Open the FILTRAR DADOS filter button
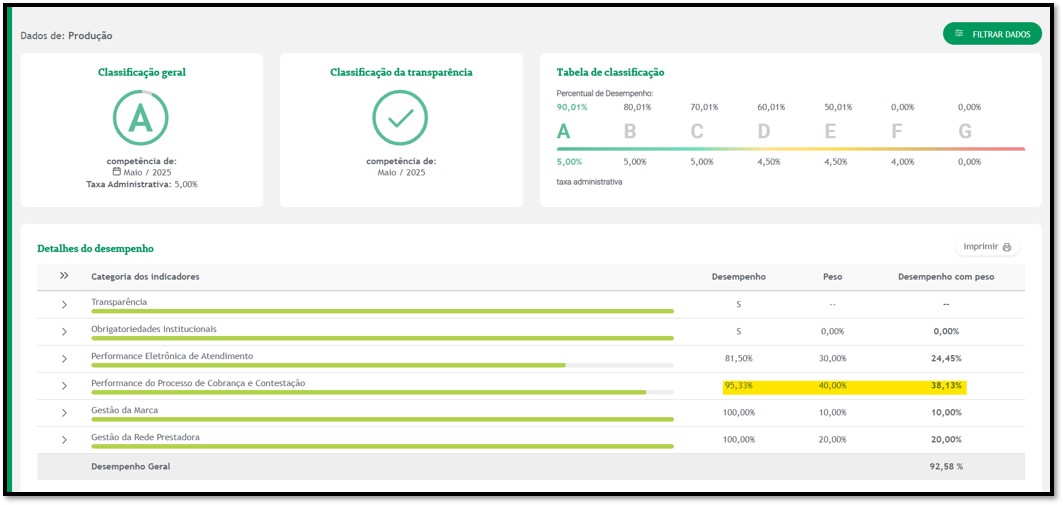Viewport: 1063px width, 505px height. [x=992, y=34]
